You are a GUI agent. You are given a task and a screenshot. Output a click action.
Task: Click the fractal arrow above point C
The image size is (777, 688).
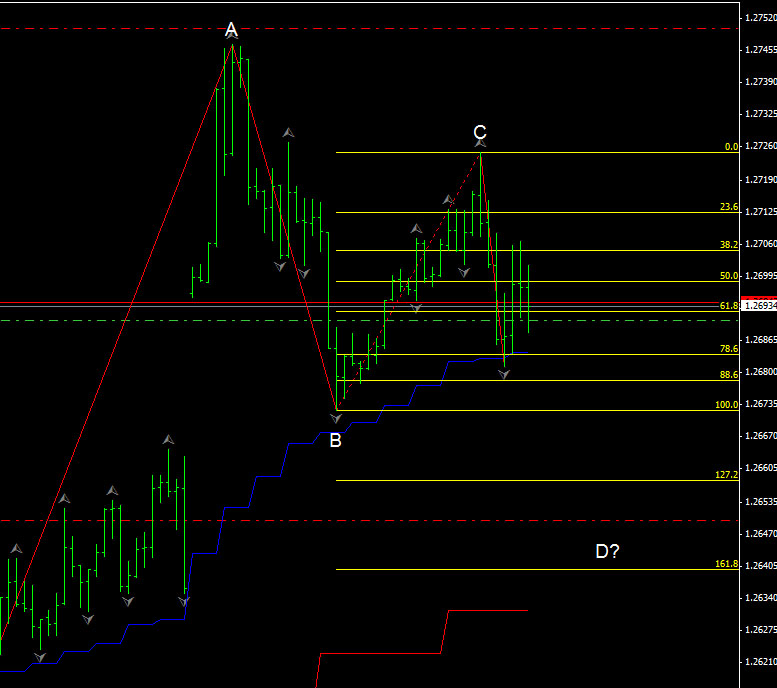[480, 143]
